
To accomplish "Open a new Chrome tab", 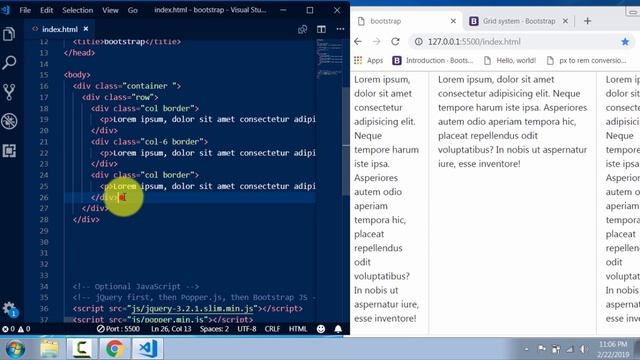I will pyautogui.click(x=587, y=21).
